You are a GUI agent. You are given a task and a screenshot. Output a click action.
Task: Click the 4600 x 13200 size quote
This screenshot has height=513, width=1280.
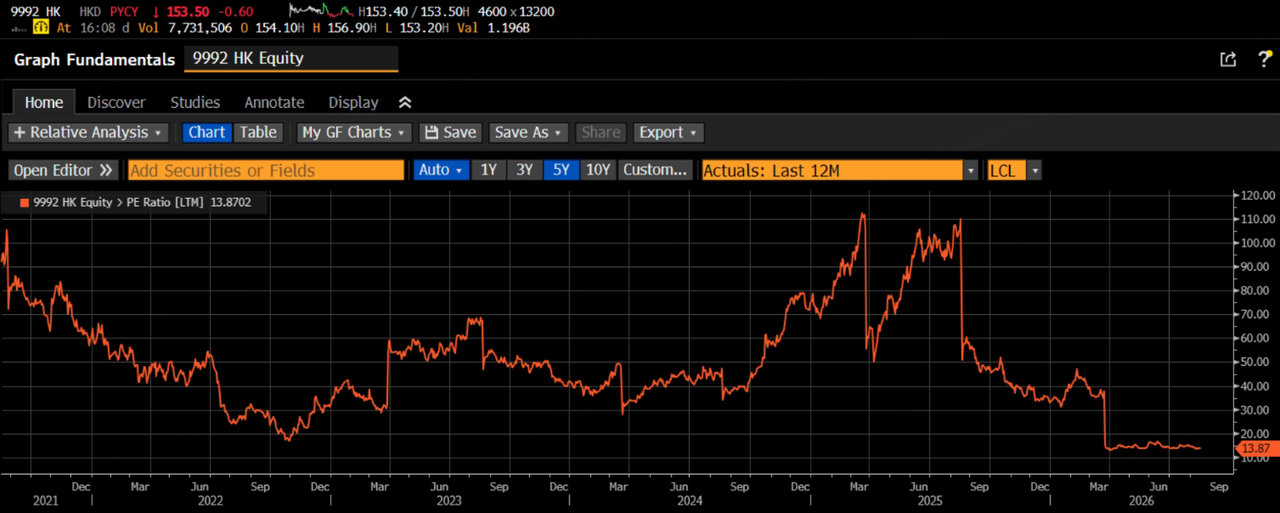(x=514, y=11)
